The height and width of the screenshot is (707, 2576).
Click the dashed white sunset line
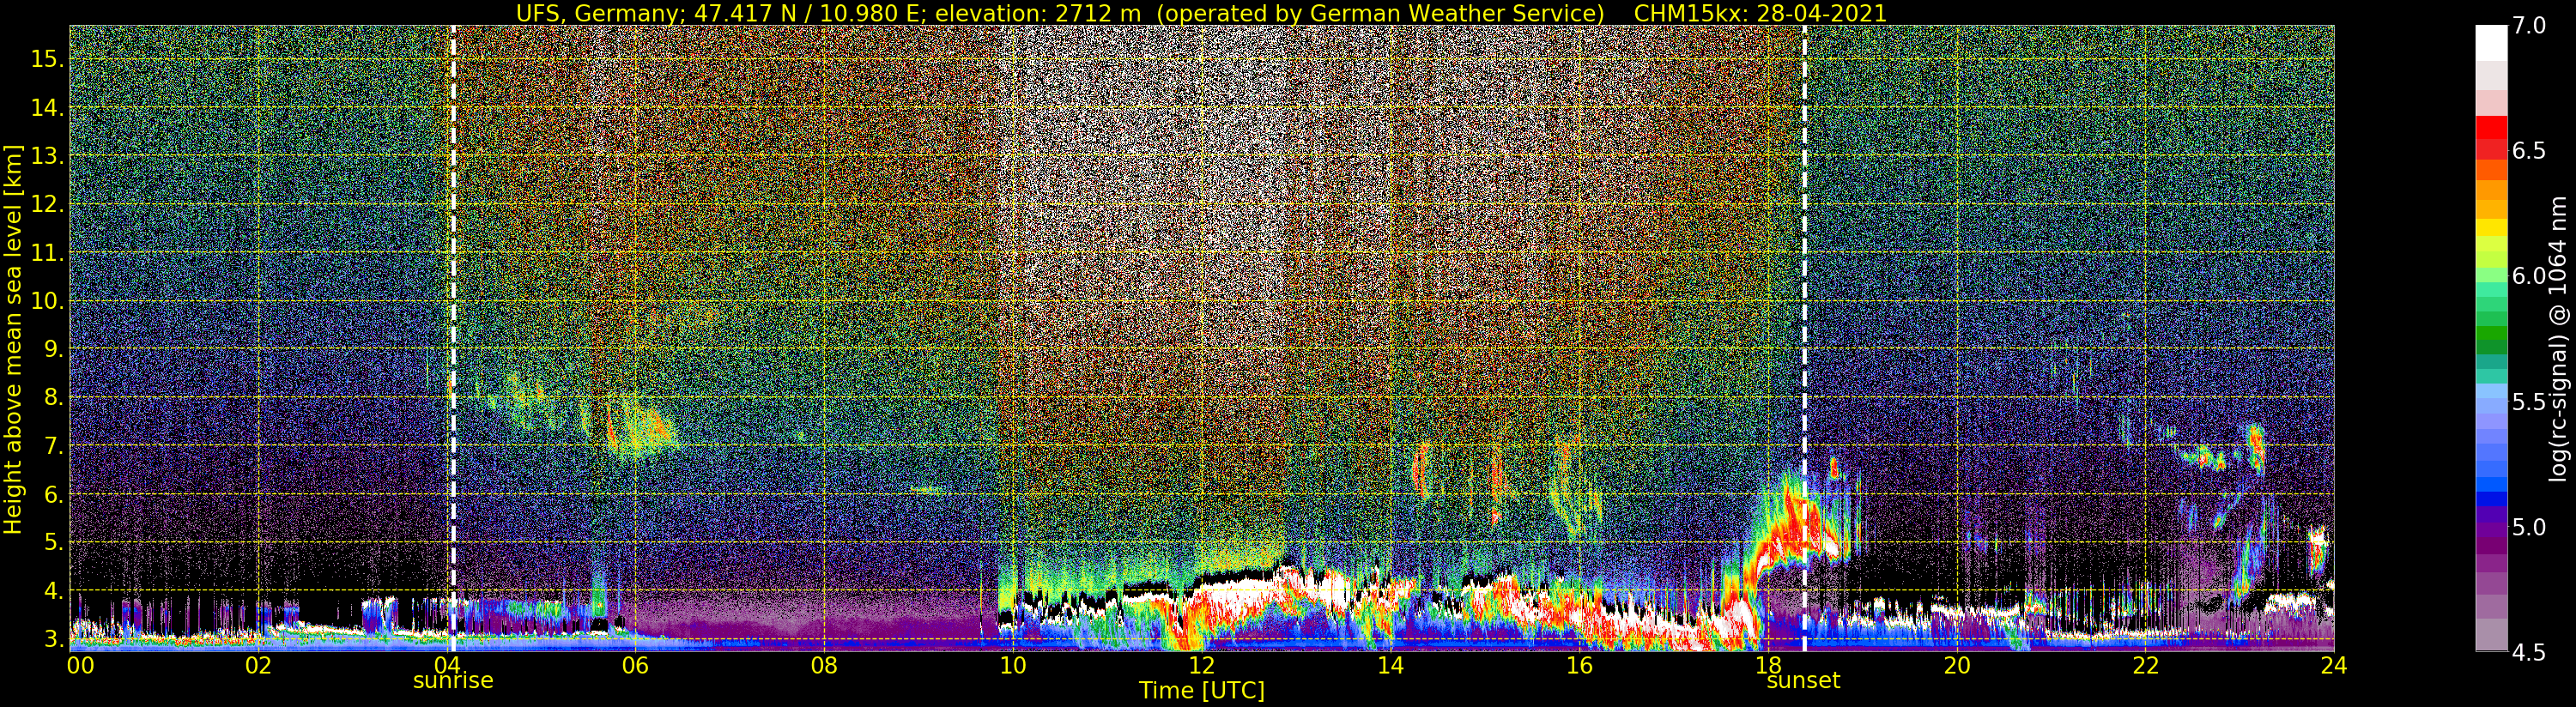[1804, 338]
